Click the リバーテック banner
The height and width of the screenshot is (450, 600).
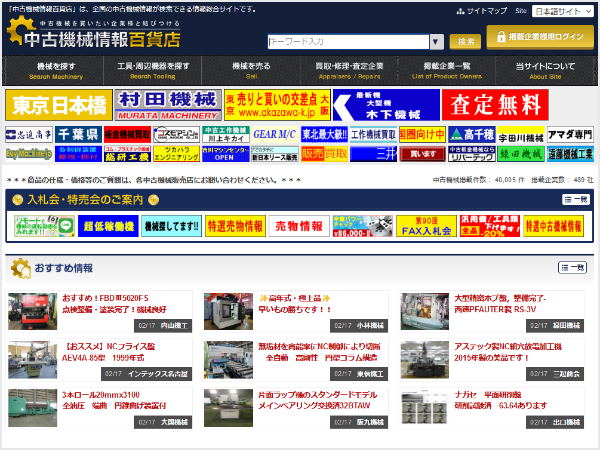click(x=472, y=154)
